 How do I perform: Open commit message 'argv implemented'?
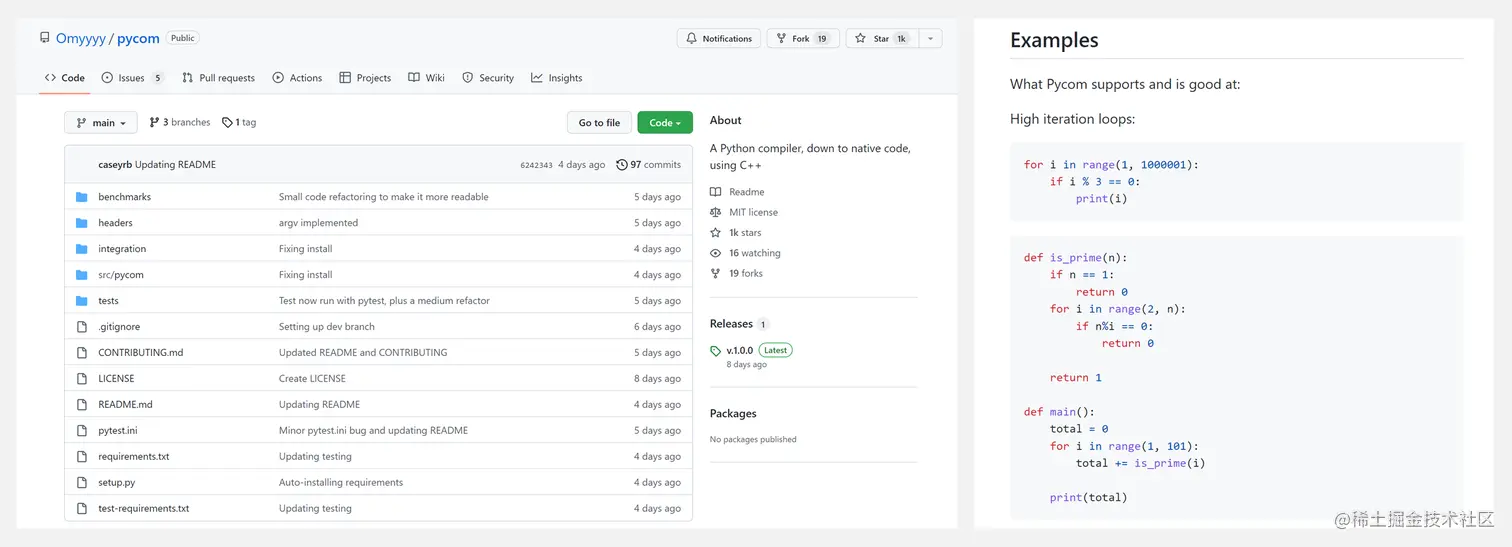coord(318,223)
